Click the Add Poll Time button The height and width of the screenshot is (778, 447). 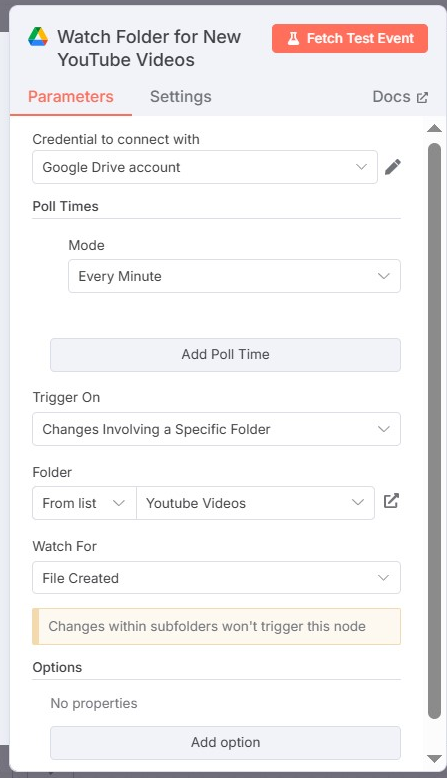225,355
